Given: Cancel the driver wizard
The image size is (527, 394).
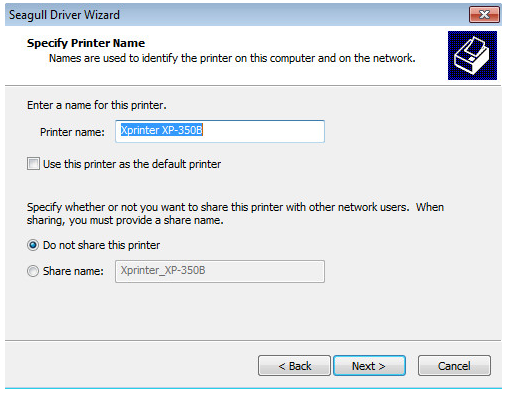Looking at the screenshot, I should [454, 365].
